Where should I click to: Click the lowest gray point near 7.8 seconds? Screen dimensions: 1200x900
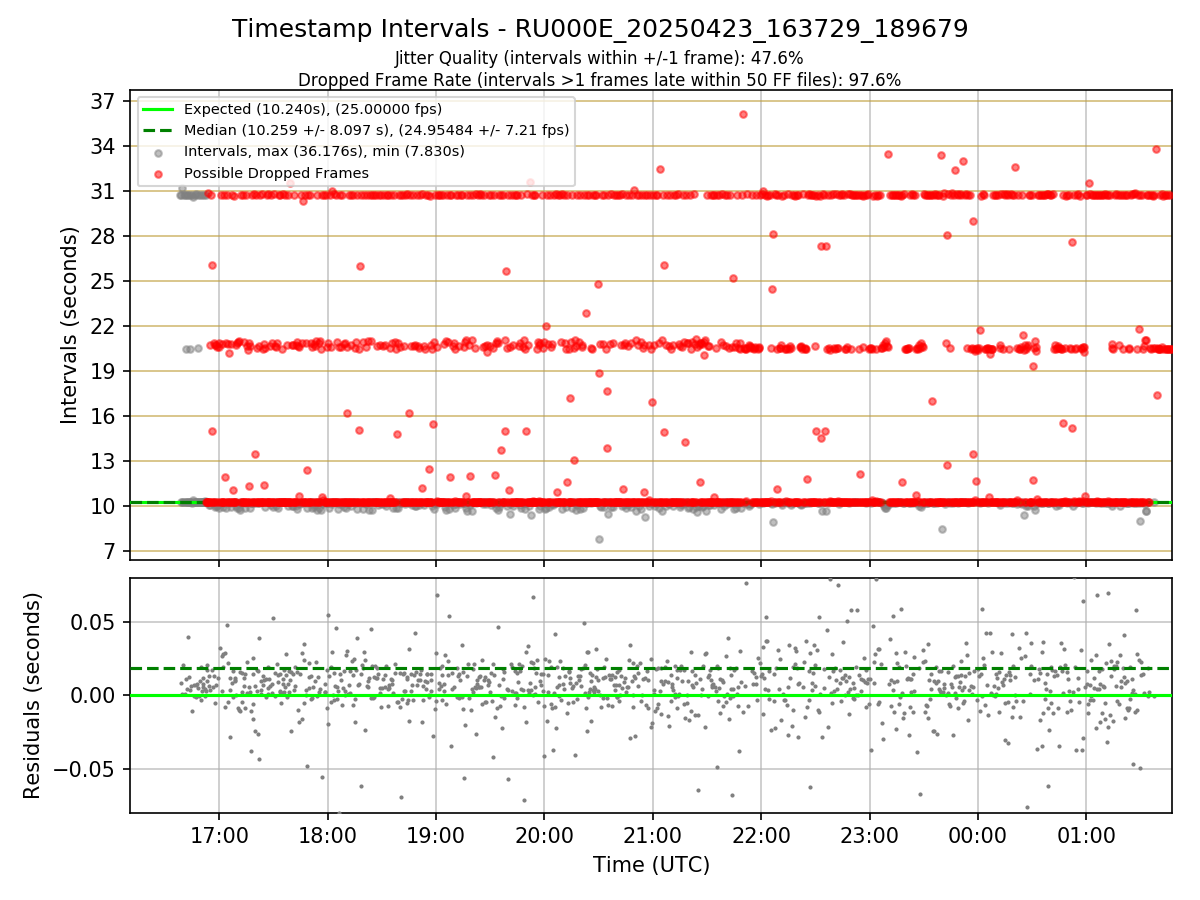(x=599, y=539)
